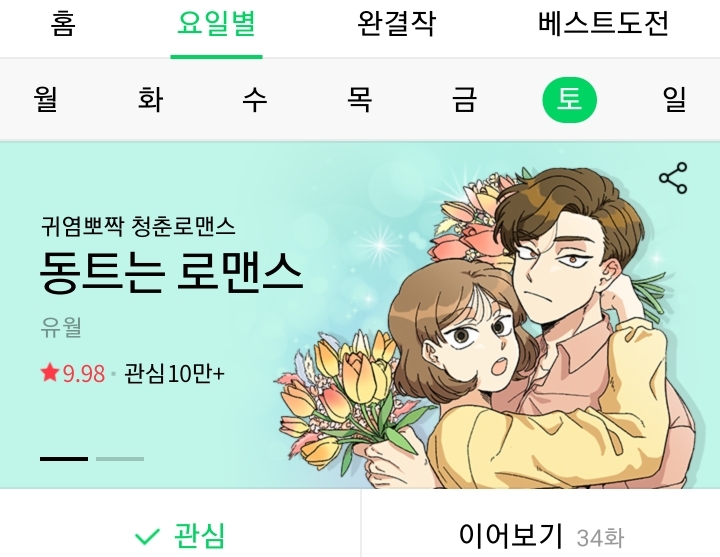Select Monday 월 in day selector

[x=46, y=99]
